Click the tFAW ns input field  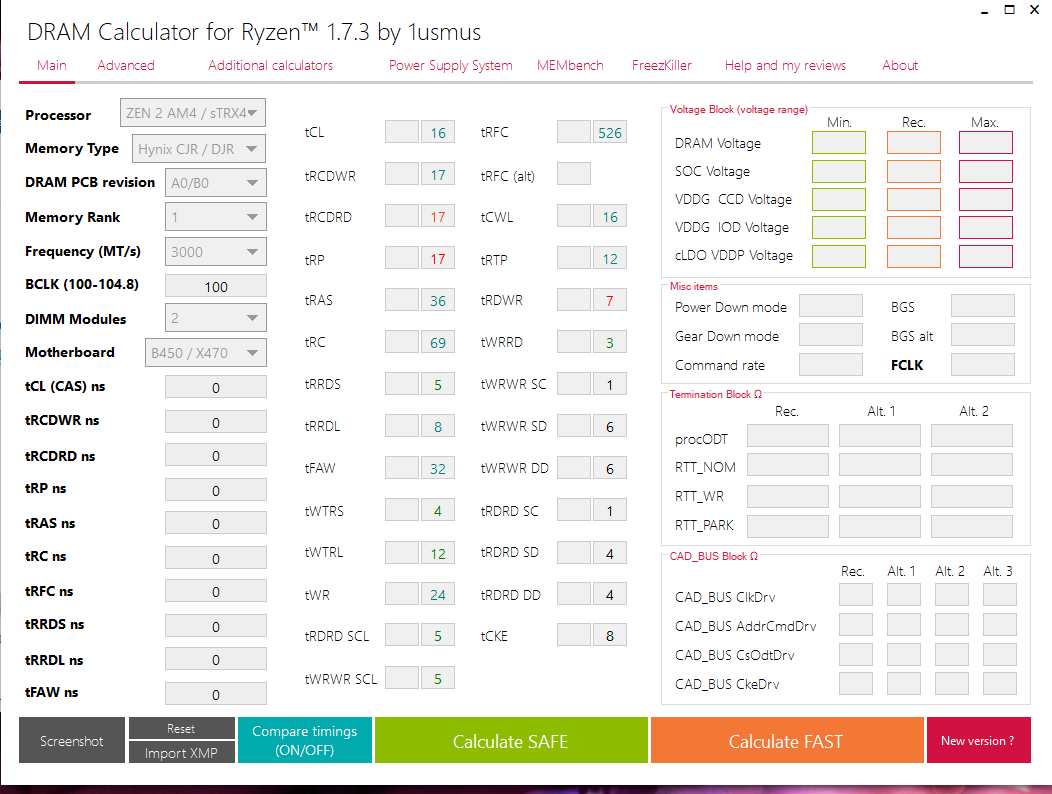(215, 694)
